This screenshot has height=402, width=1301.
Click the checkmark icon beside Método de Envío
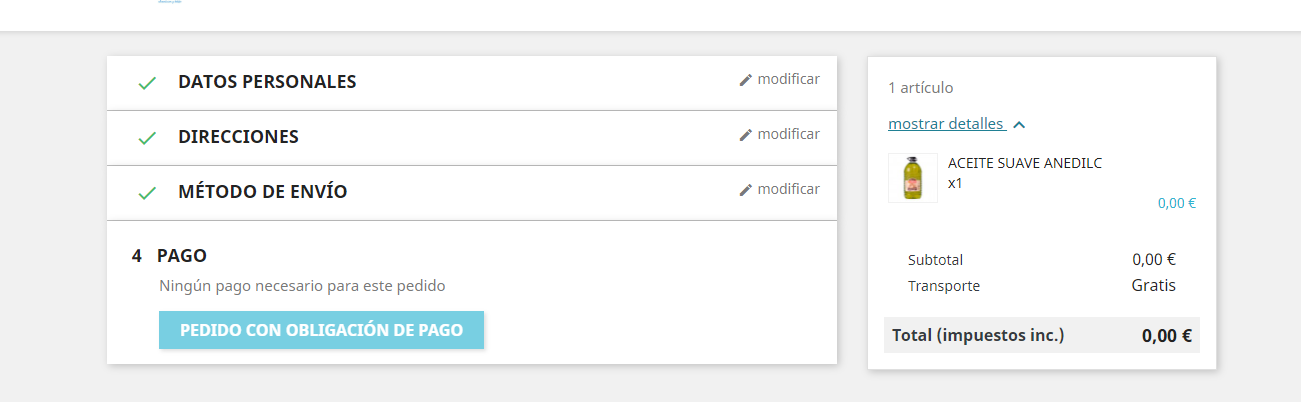(147, 192)
